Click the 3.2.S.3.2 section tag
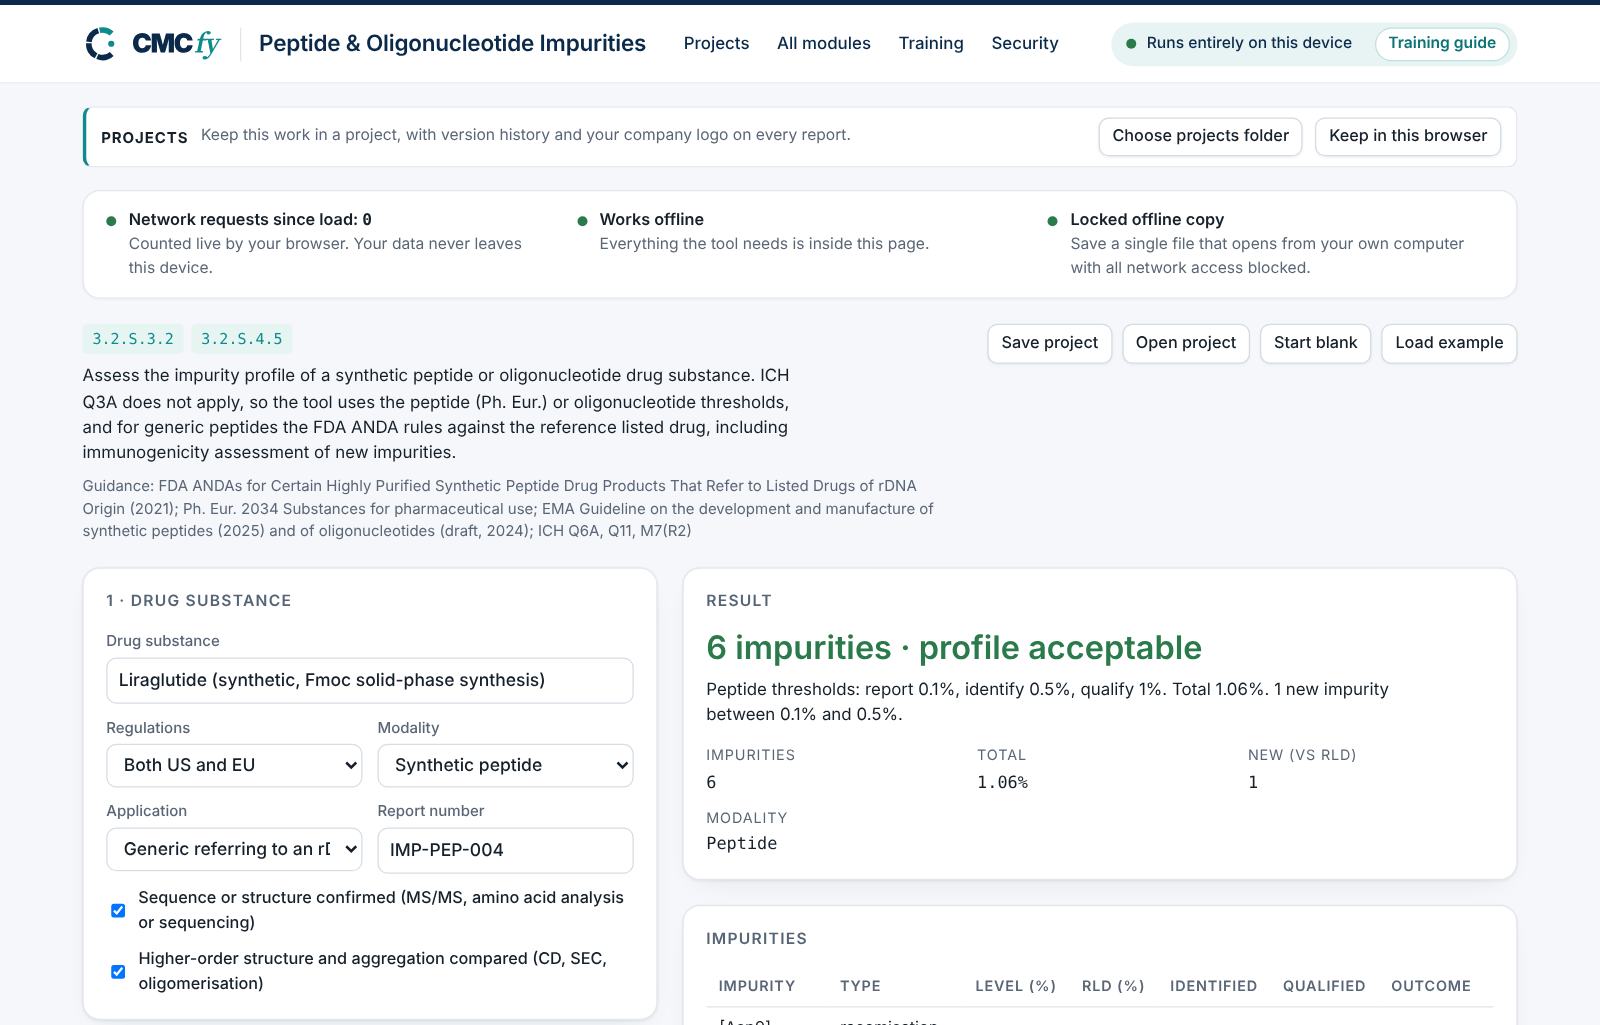Viewport: 1600px width, 1025px height. (133, 339)
